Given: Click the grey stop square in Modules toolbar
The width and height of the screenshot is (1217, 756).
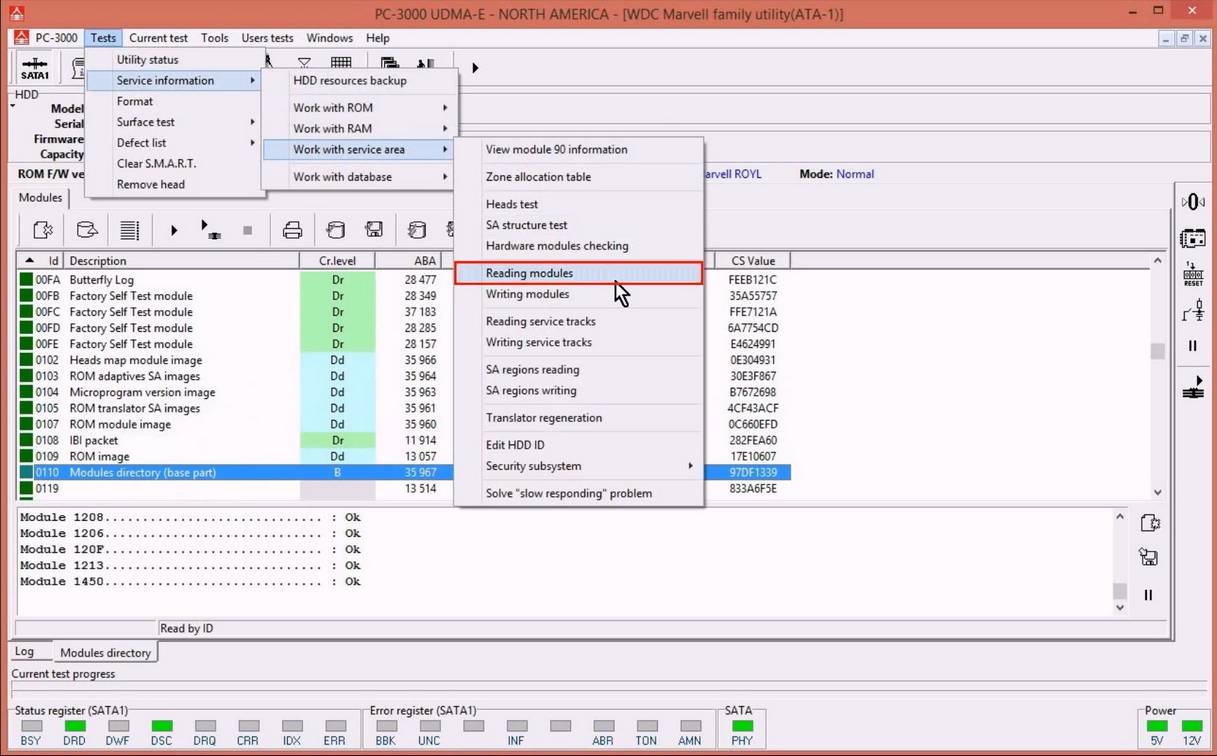Looking at the screenshot, I should [x=248, y=231].
